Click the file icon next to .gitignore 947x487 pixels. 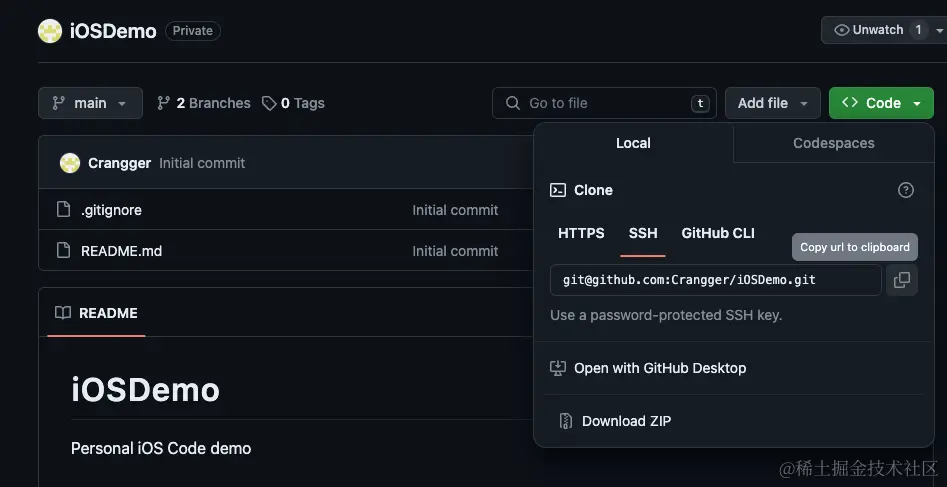tap(64, 210)
